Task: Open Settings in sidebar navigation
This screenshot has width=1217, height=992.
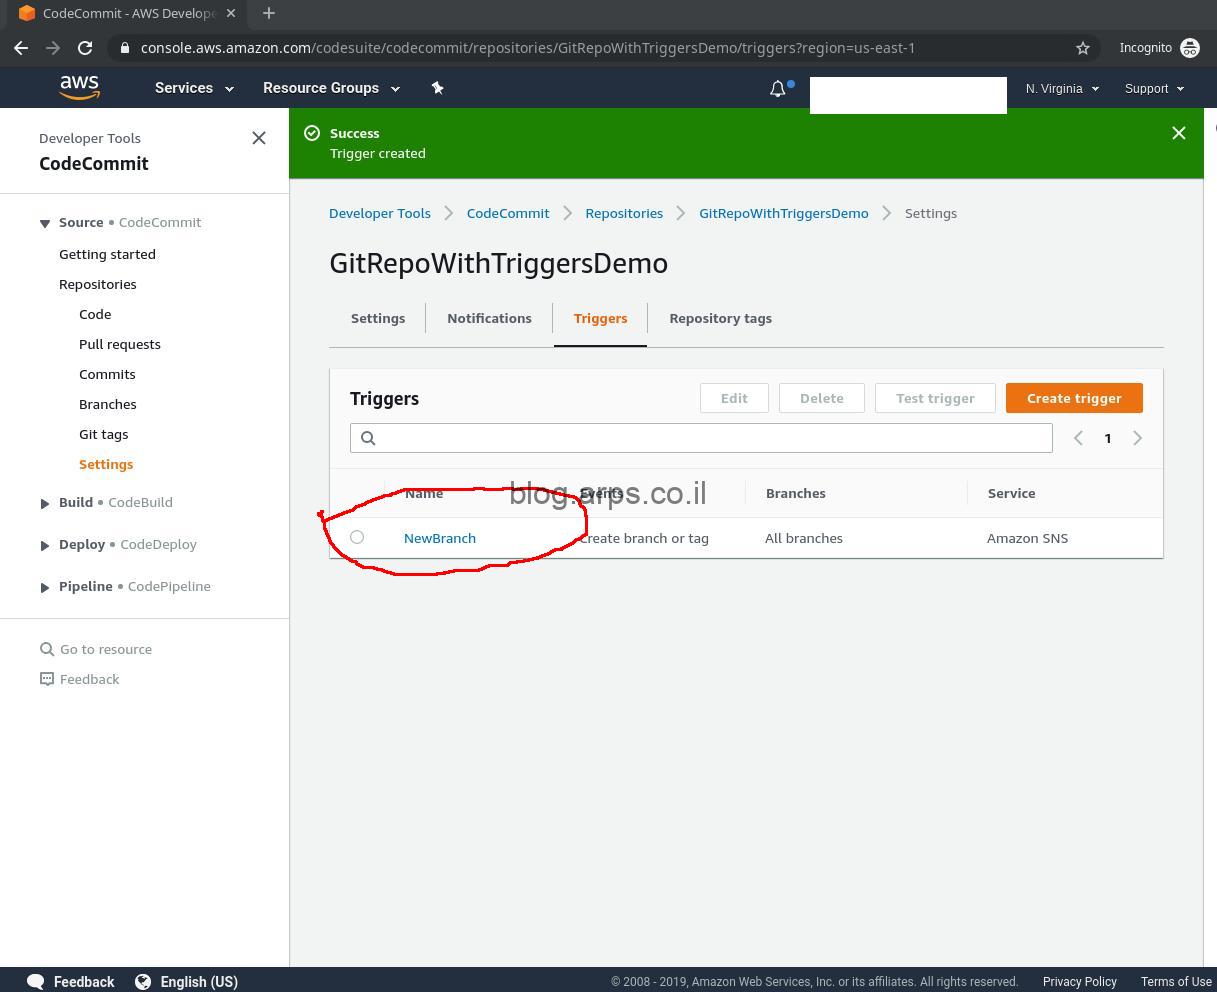Action: click(x=106, y=464)
